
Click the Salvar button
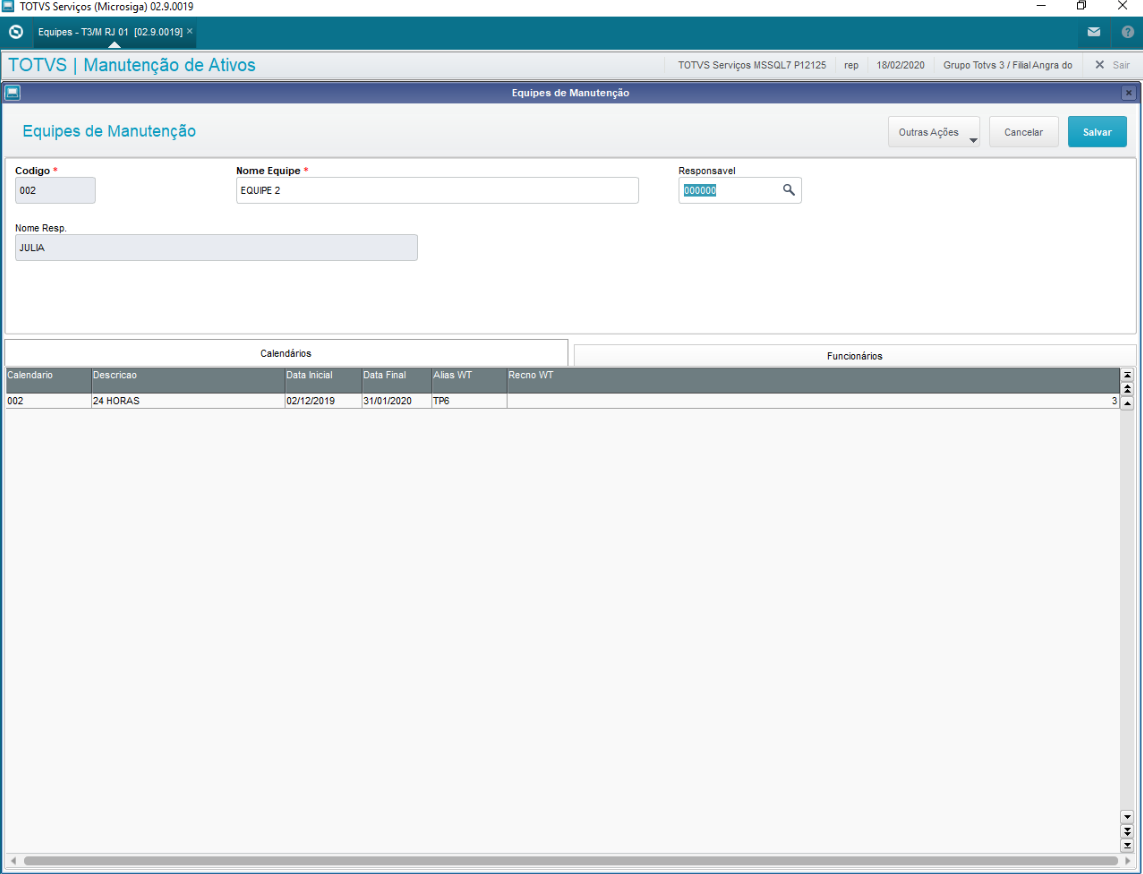pos(1097,132)
